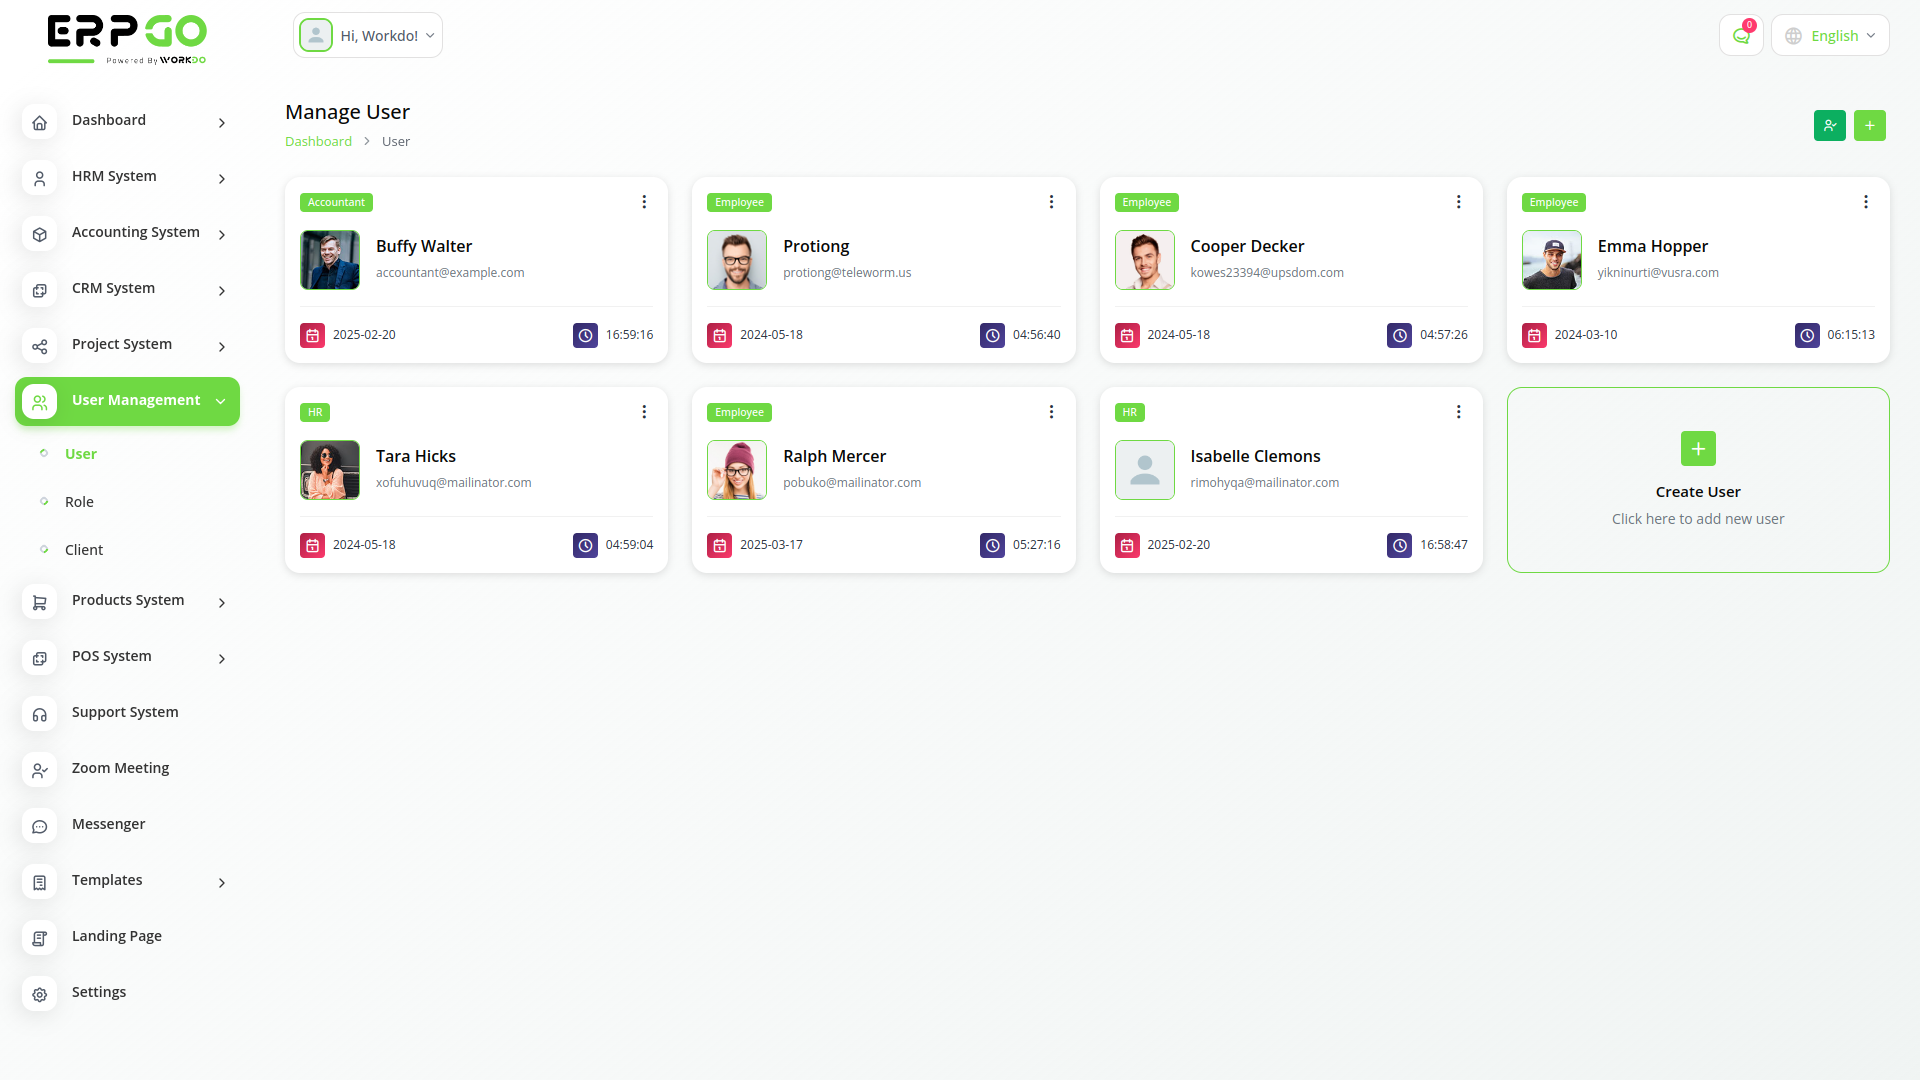Open the CRM System sidebar icon
This screenshot has height=1080, width=1920.
tap(39, 290)
